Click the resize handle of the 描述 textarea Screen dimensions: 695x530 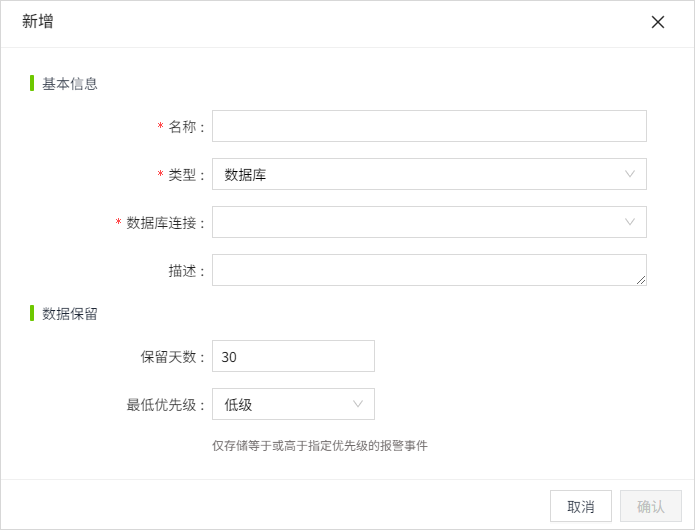coord(641,280)
